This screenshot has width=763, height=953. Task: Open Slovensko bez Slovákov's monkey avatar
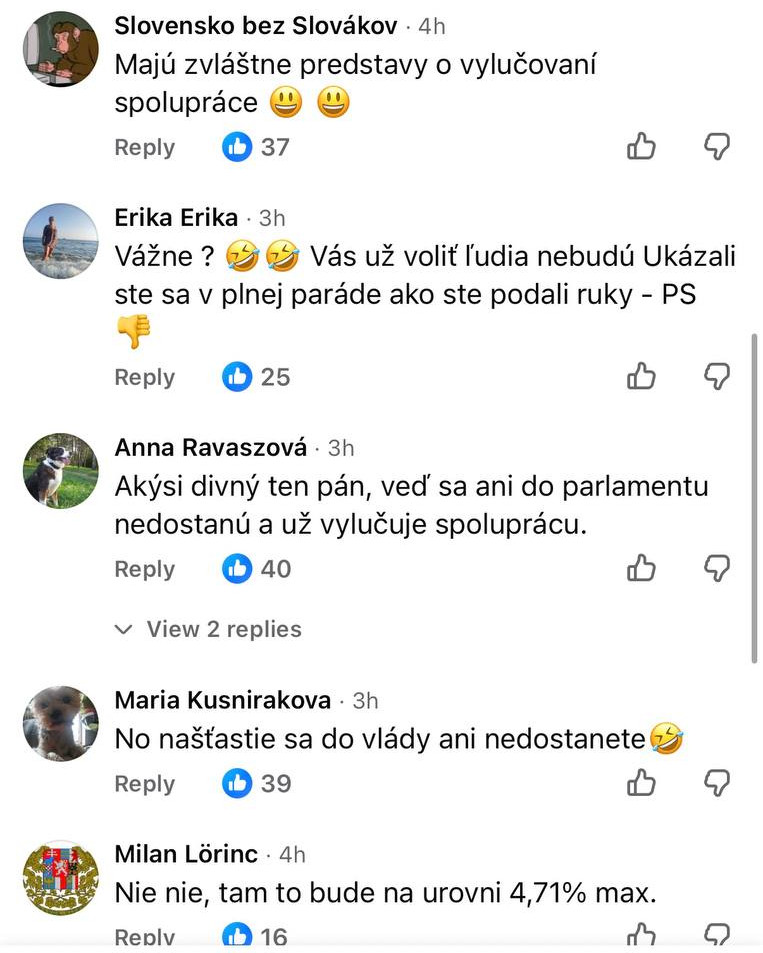pyautogui.click(x=61, y=49)
